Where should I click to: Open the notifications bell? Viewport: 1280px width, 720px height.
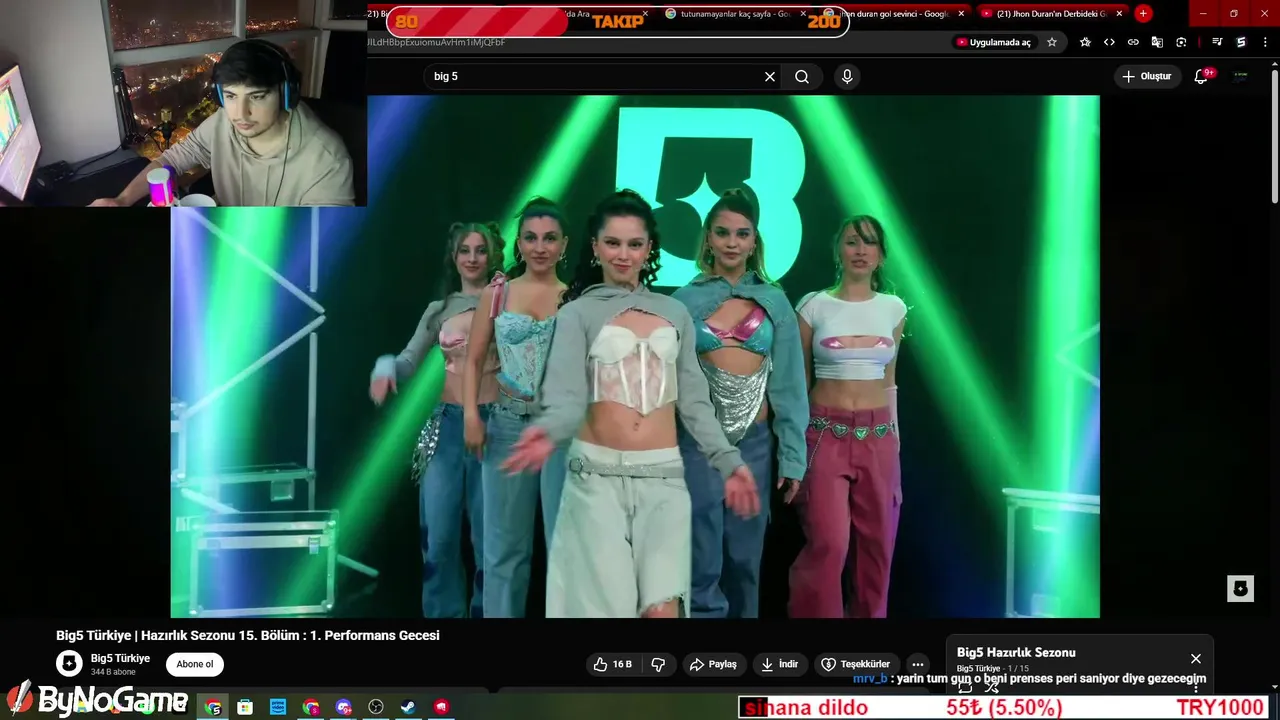point(1202,76)
